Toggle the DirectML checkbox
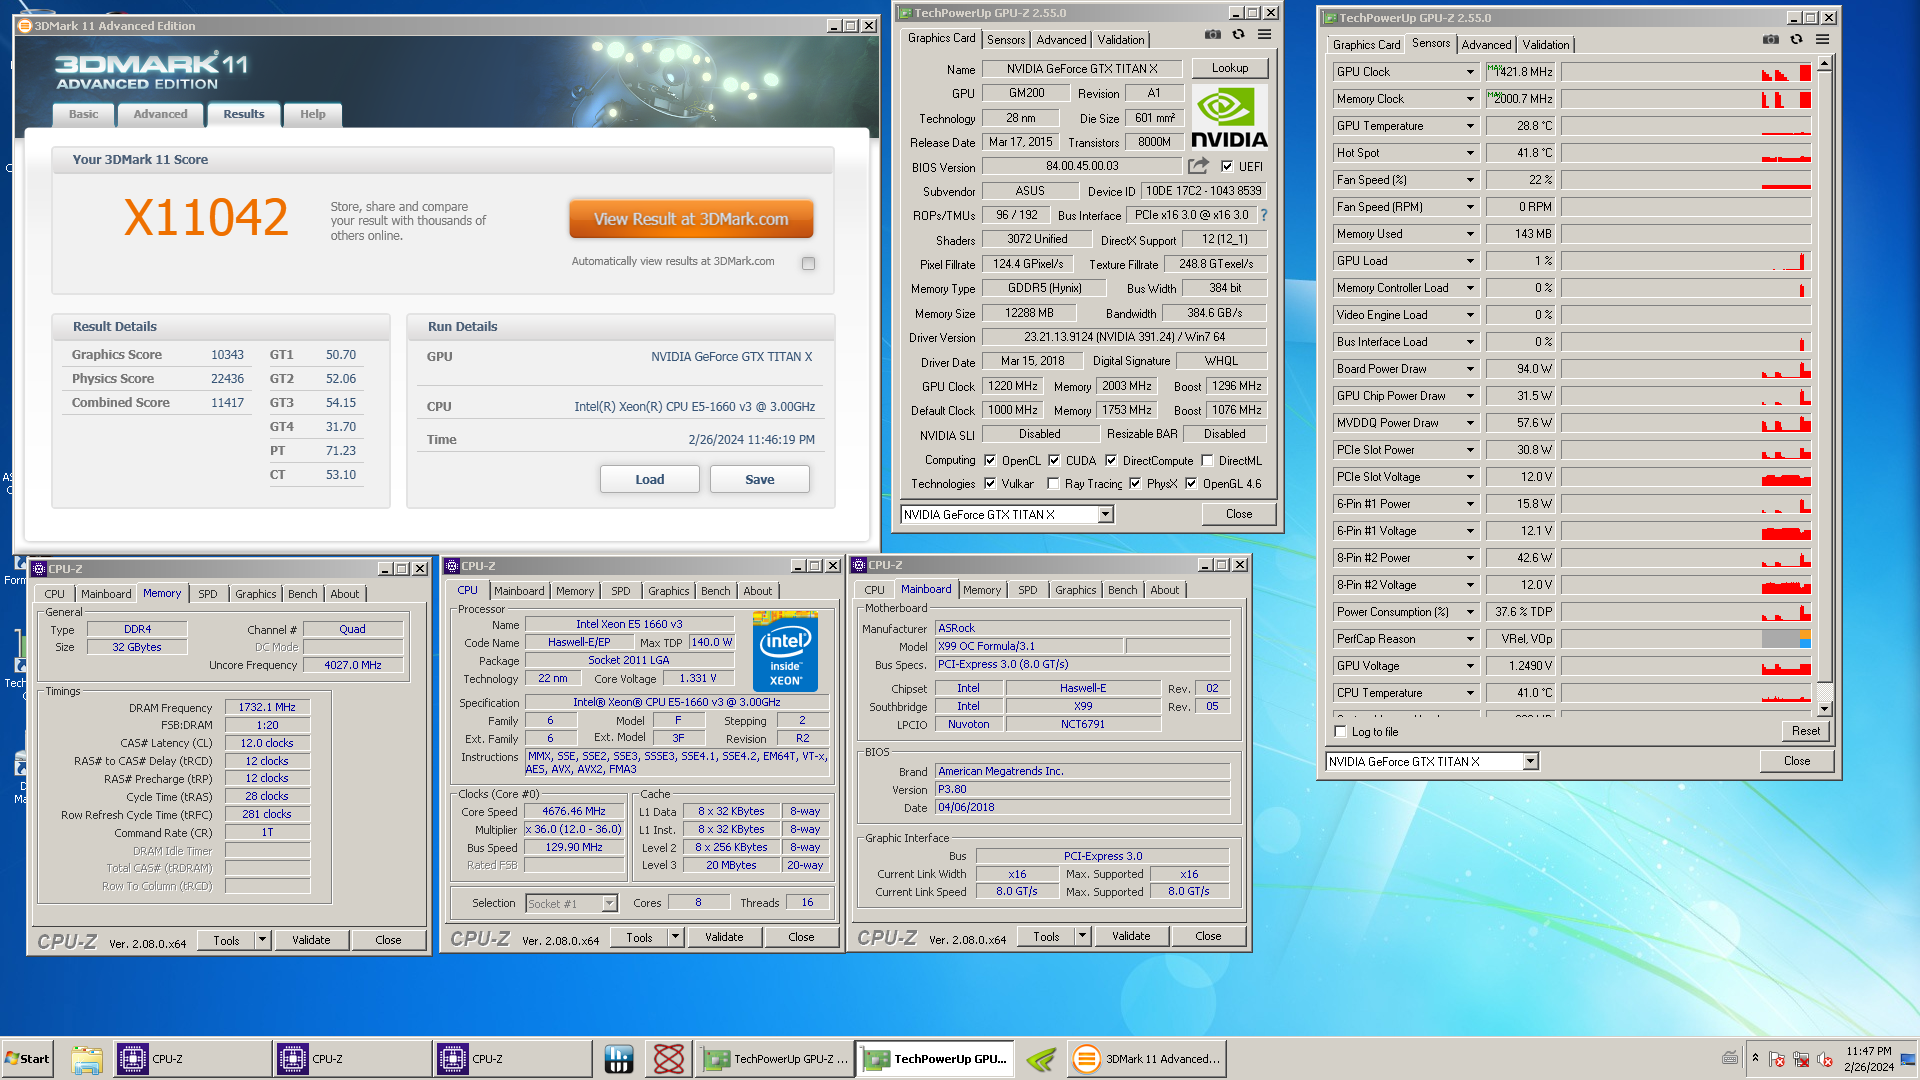The image size is (1920, 1080). coord(1208,461)
